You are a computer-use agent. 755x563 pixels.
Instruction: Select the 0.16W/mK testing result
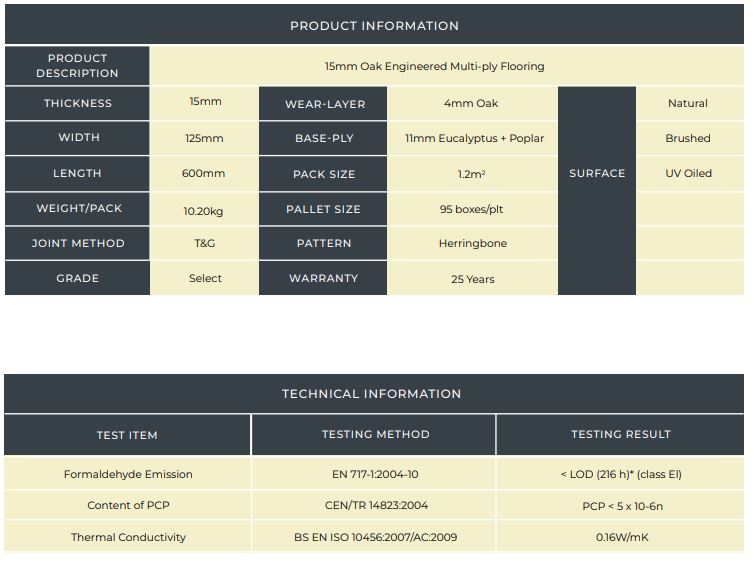pos(621,538)
